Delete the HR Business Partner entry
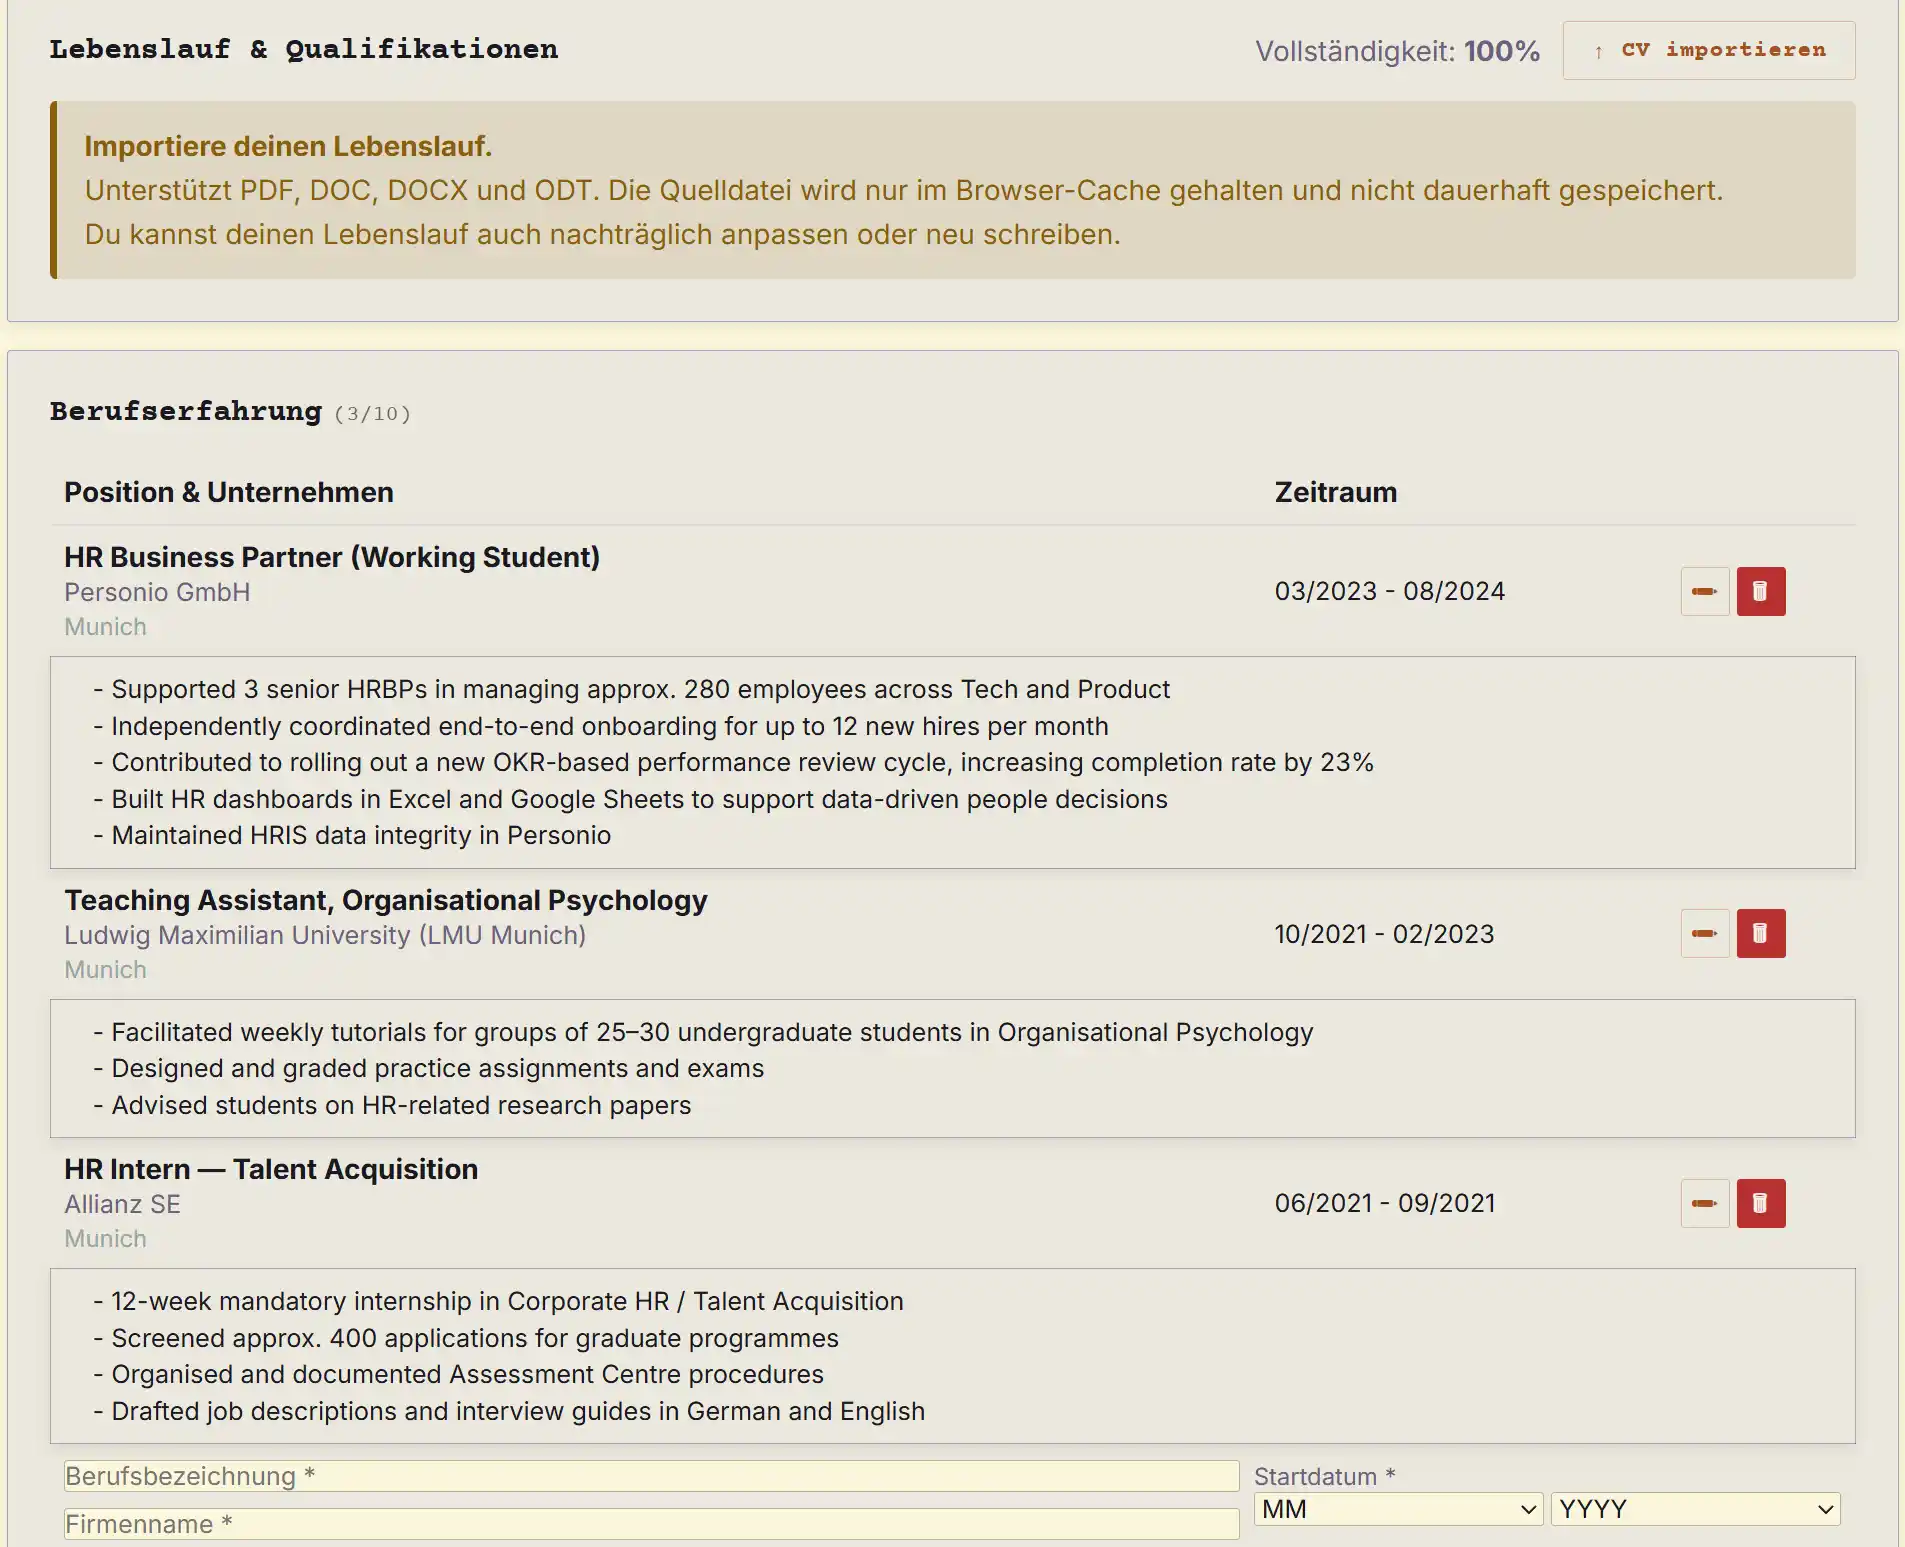Screen dimensions: 1905x1547 [1761, 591]
